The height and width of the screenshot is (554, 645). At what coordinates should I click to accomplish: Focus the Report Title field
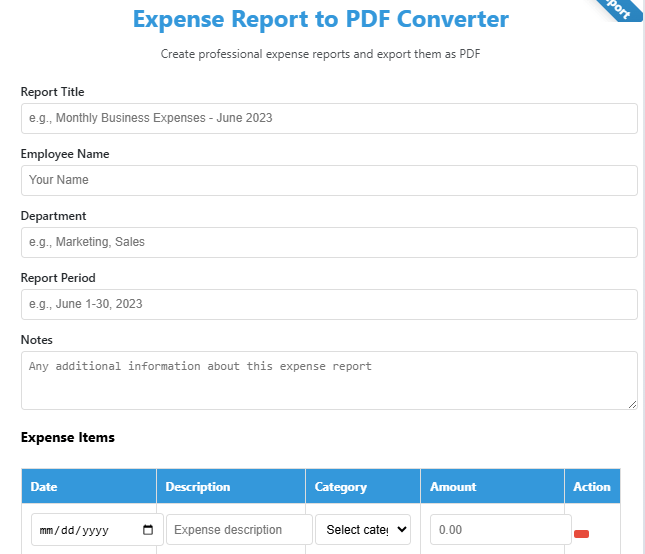pos(329,118)
